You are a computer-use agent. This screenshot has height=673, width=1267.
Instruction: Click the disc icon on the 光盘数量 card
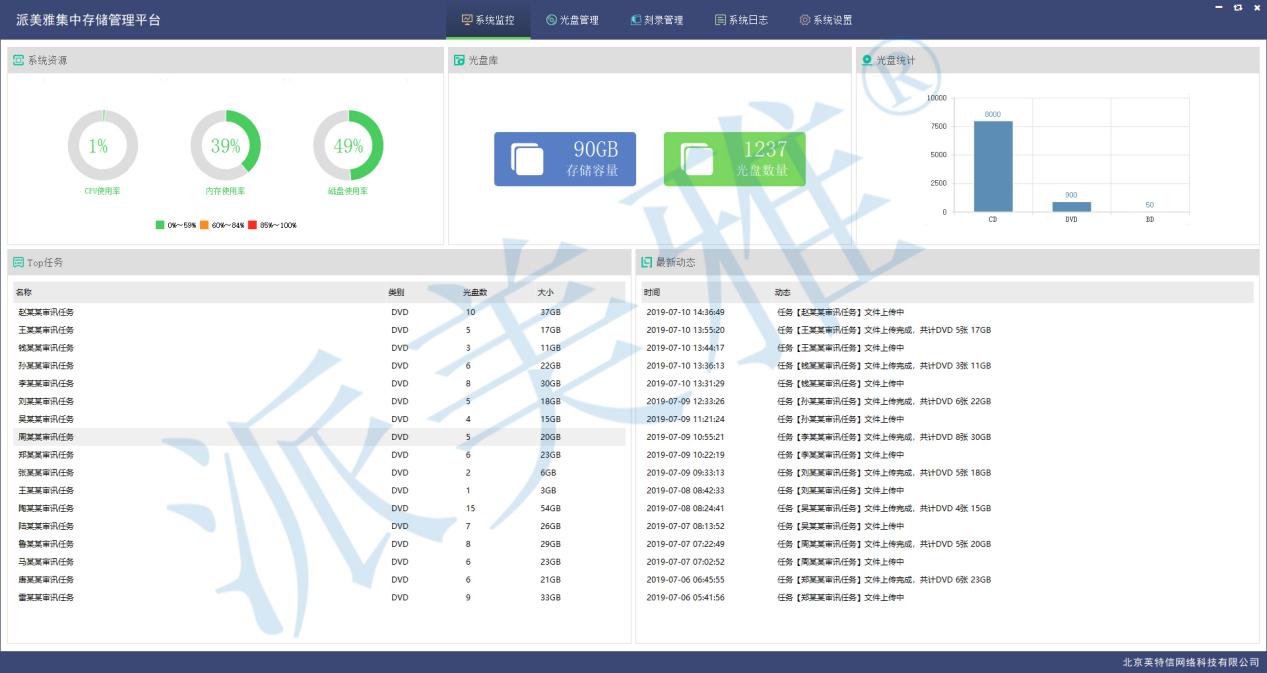pos(697,159)
